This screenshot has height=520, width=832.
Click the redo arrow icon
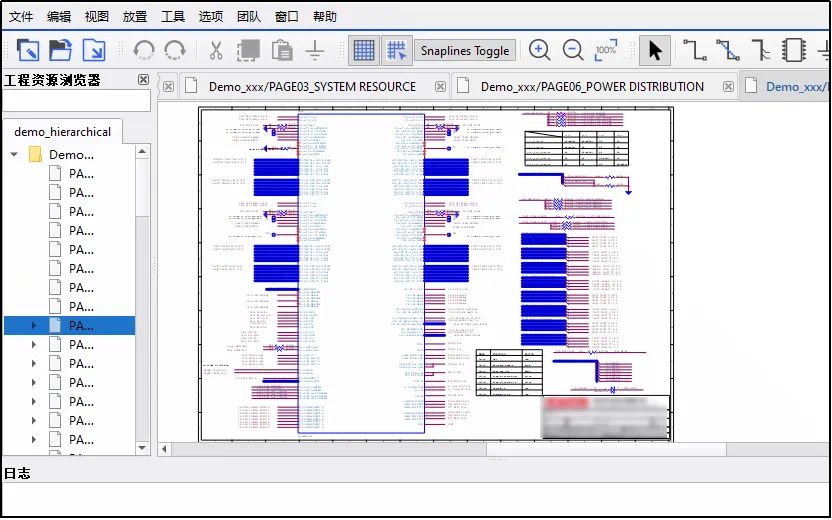[x=175, y=50]
